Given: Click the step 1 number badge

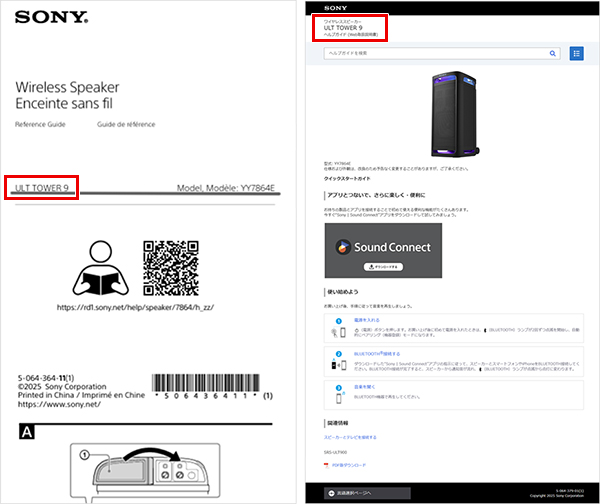Looking at the screenshot, I should (x=339, y=321).
